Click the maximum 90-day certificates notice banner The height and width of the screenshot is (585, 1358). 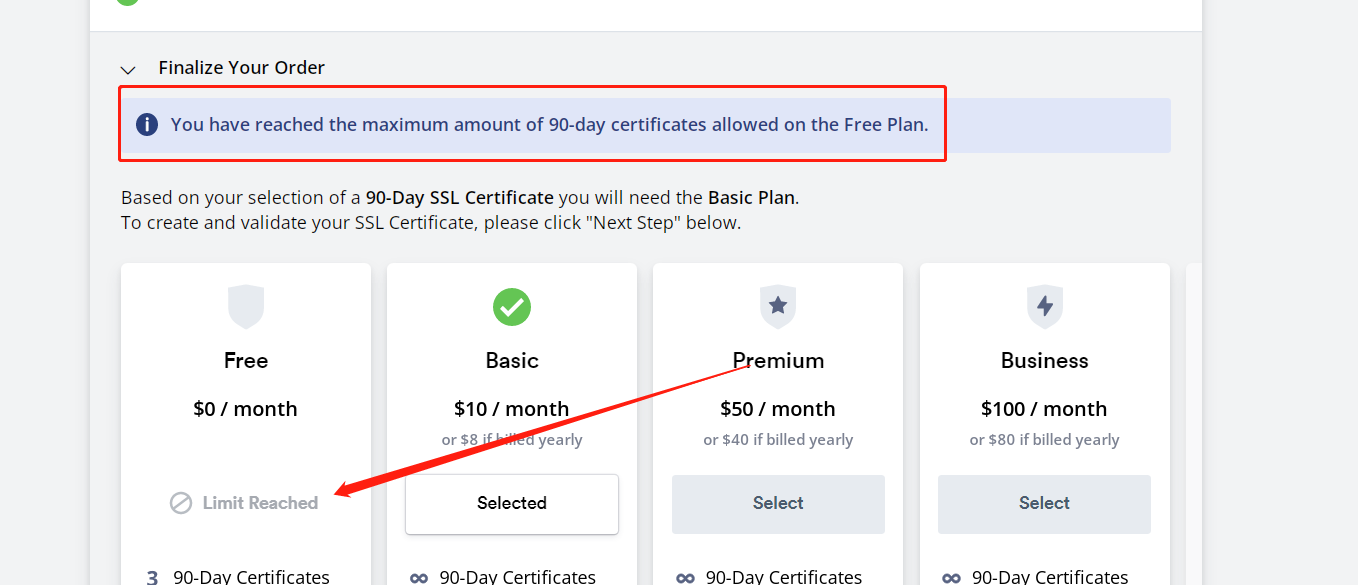tap(646, 125)
